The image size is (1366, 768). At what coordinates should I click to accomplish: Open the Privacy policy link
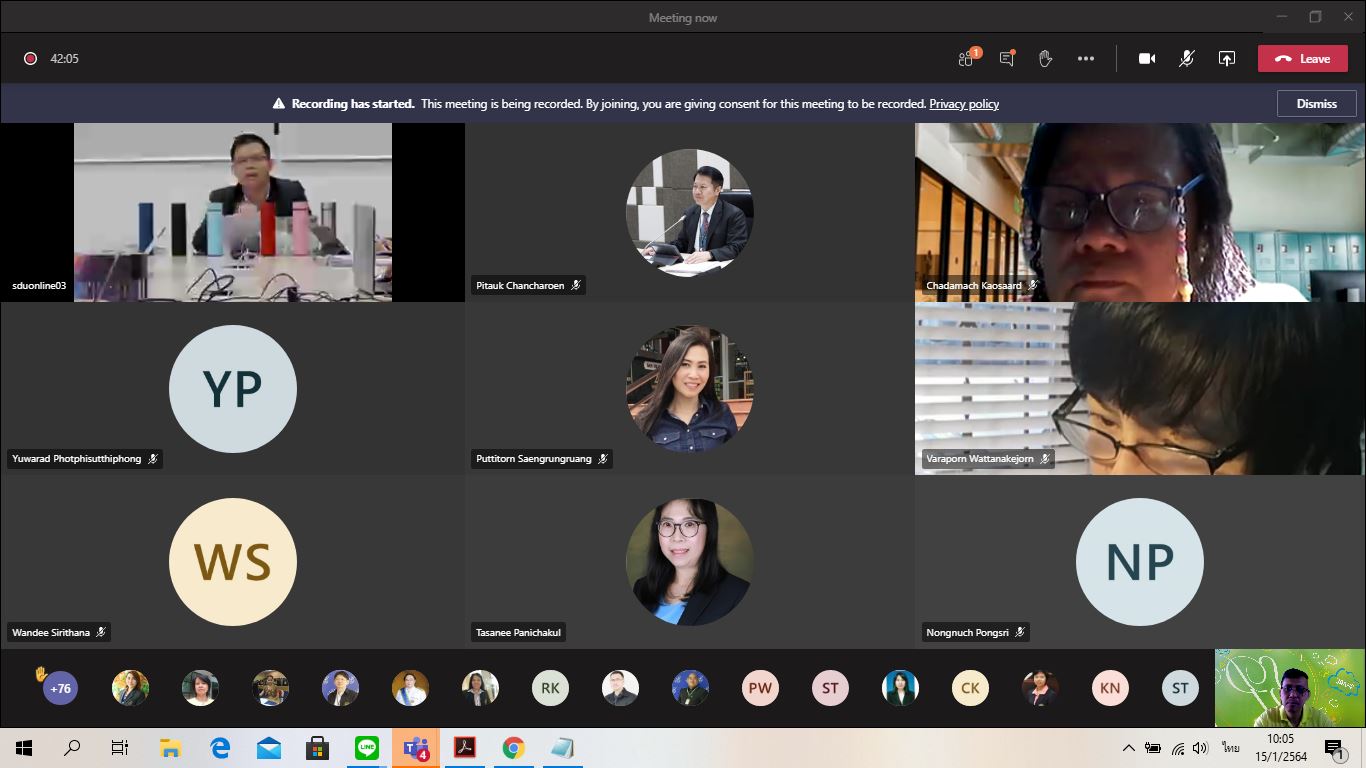964,104
